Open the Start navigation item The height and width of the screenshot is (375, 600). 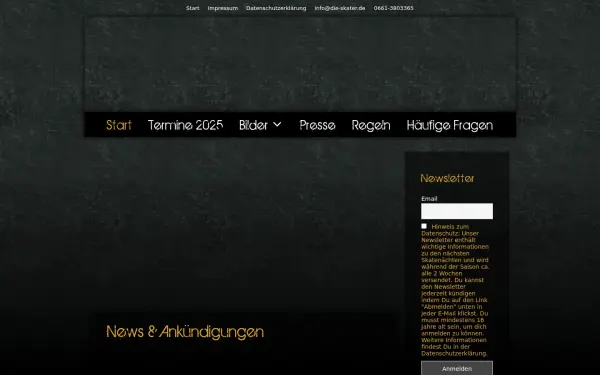coord(119,125)
